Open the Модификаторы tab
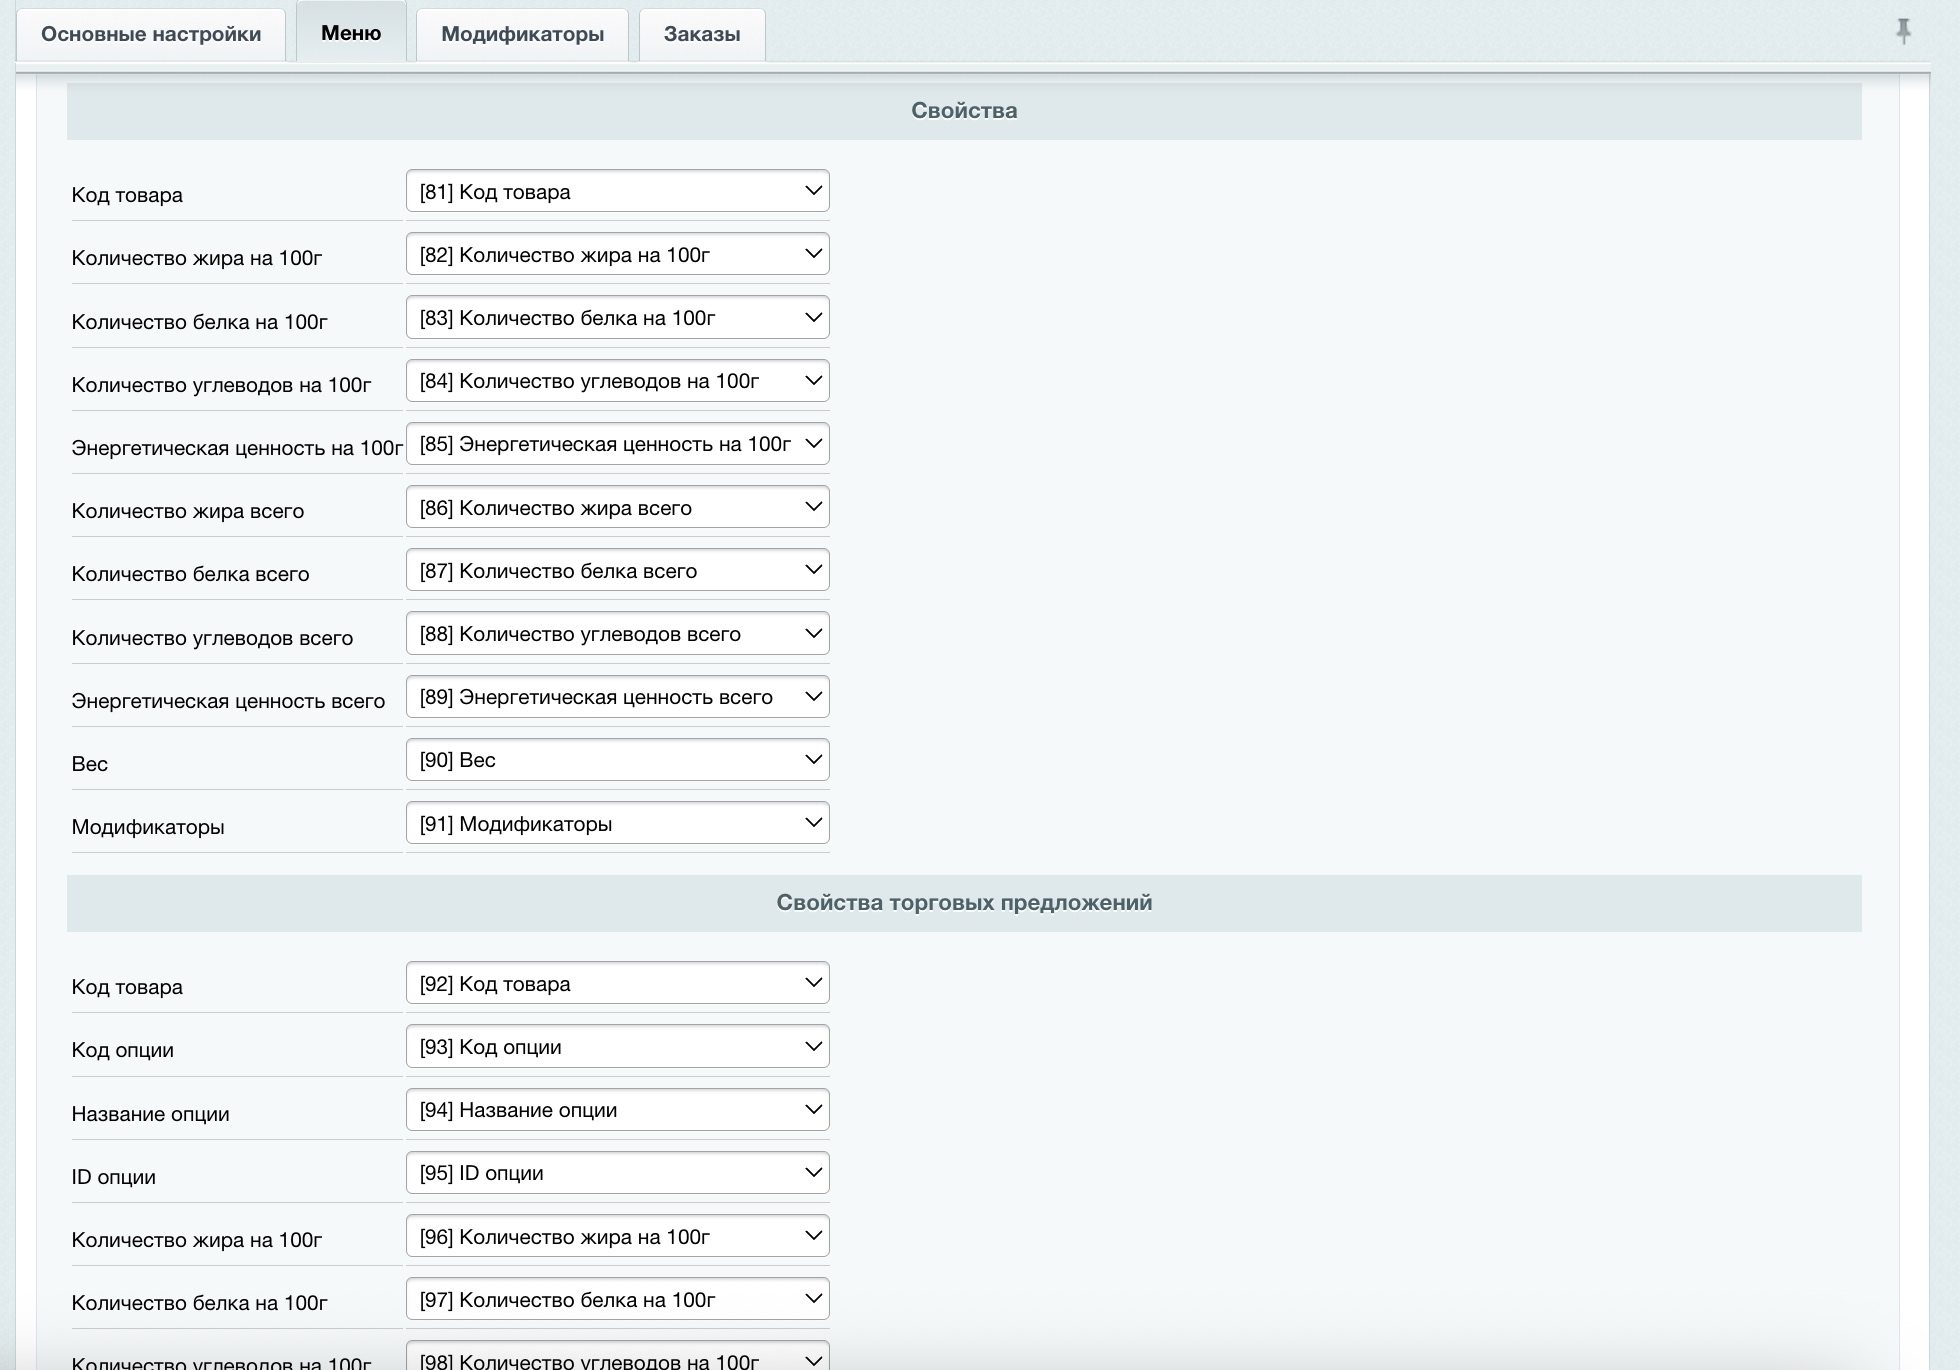This screenshot has height=1370, width=1960. coord(522,34)
